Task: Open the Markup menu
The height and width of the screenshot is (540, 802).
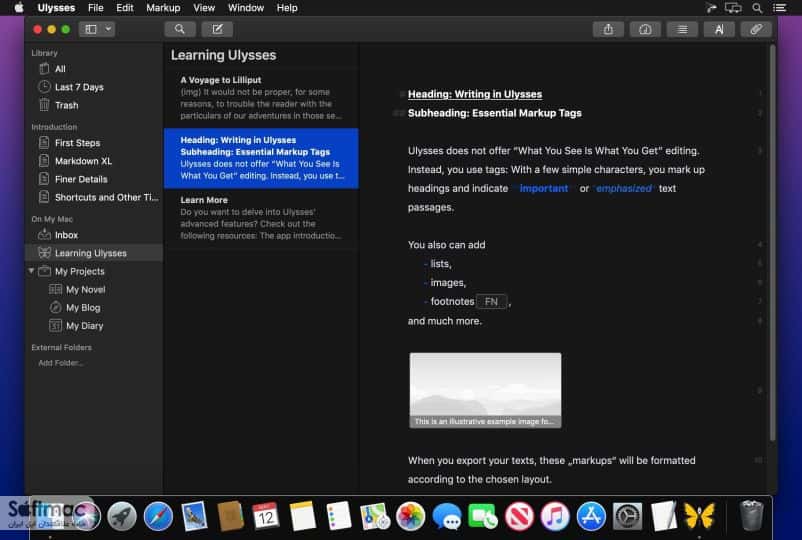Action: coord(163,8)
